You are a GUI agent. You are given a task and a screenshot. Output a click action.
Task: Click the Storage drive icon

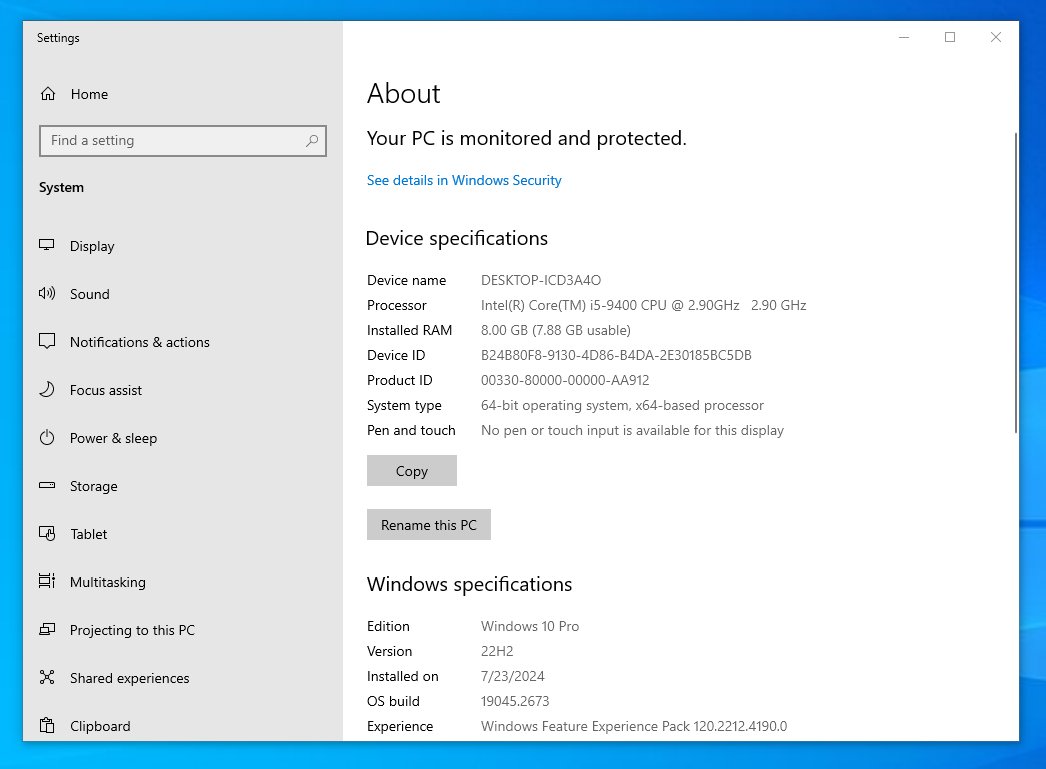click(47, 486)
